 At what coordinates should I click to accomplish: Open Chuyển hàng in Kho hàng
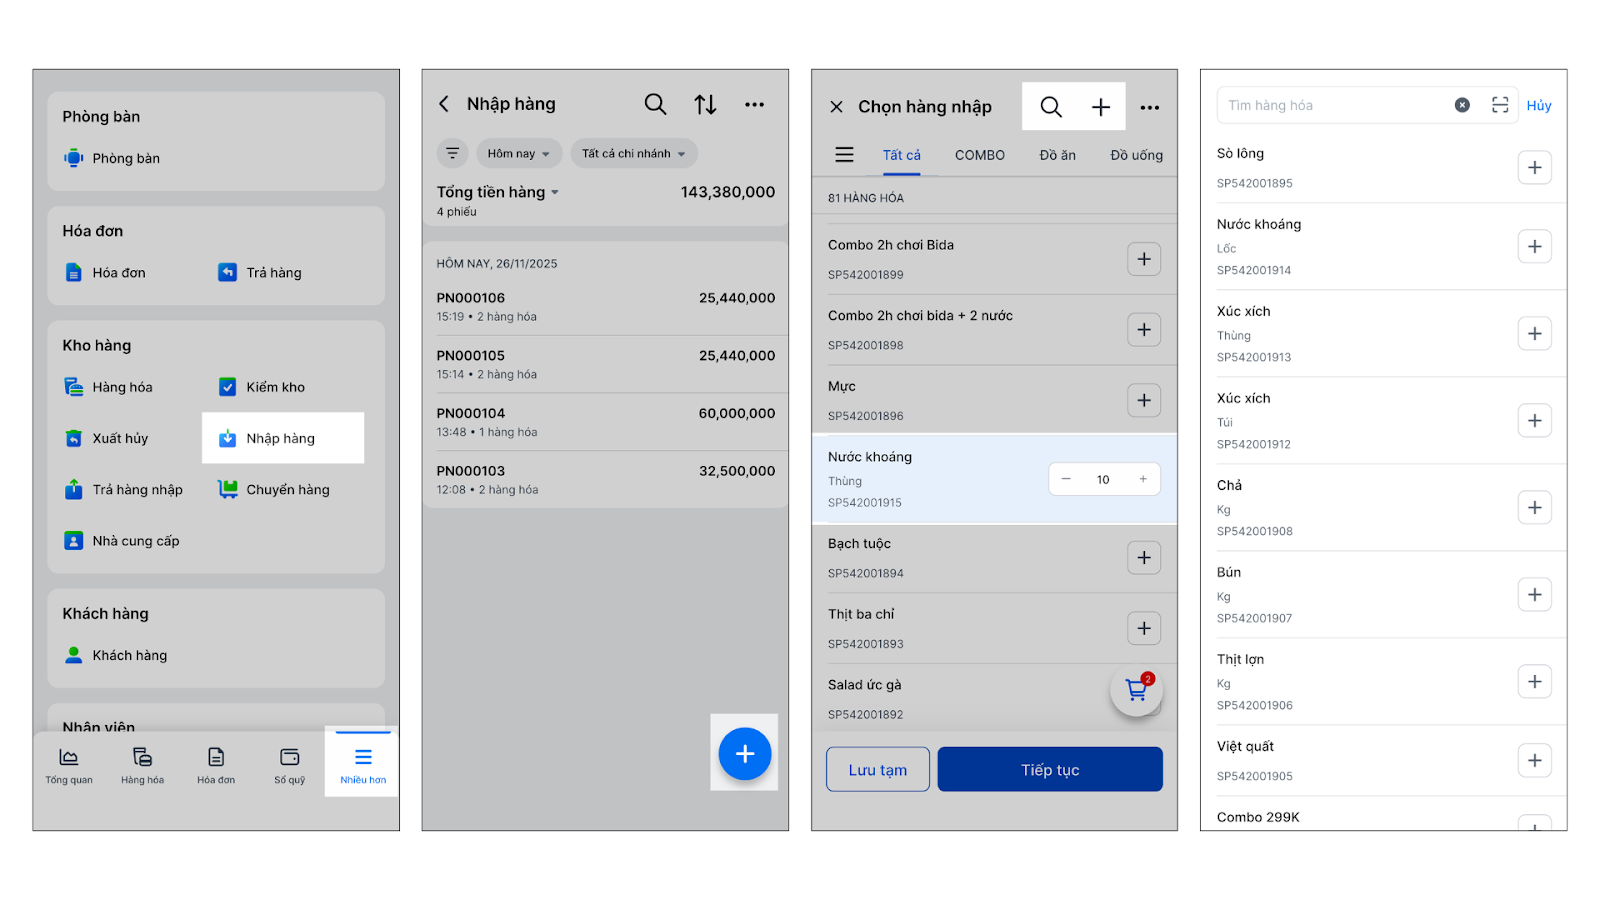click(274, 490)
